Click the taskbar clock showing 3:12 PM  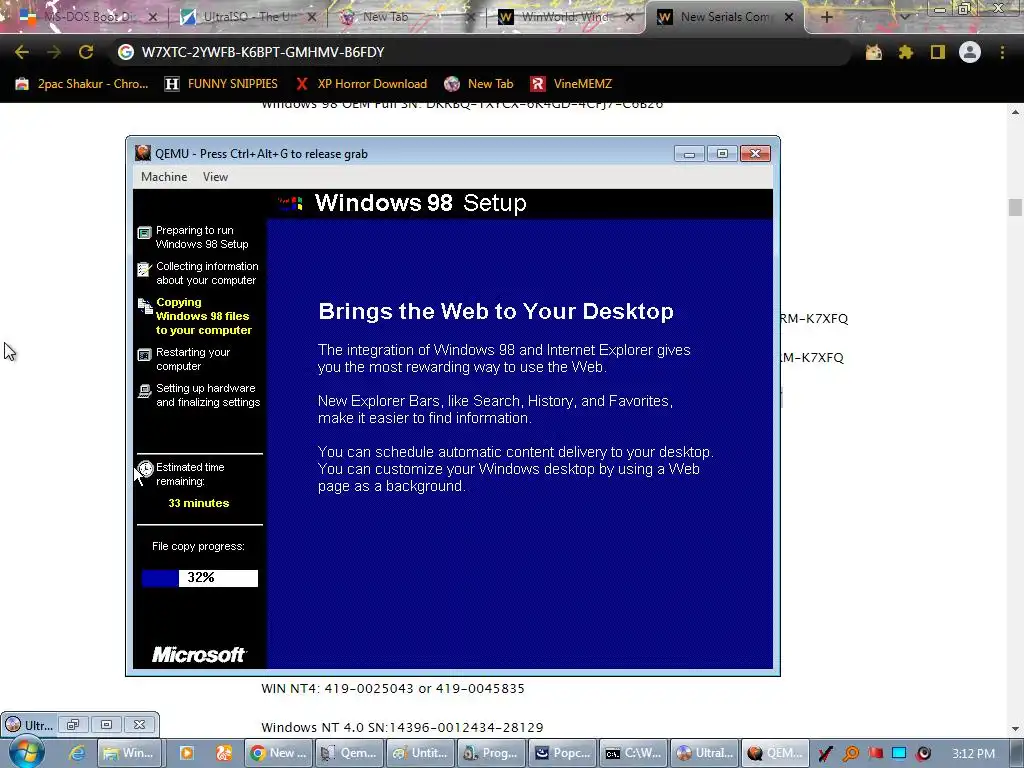974,754
